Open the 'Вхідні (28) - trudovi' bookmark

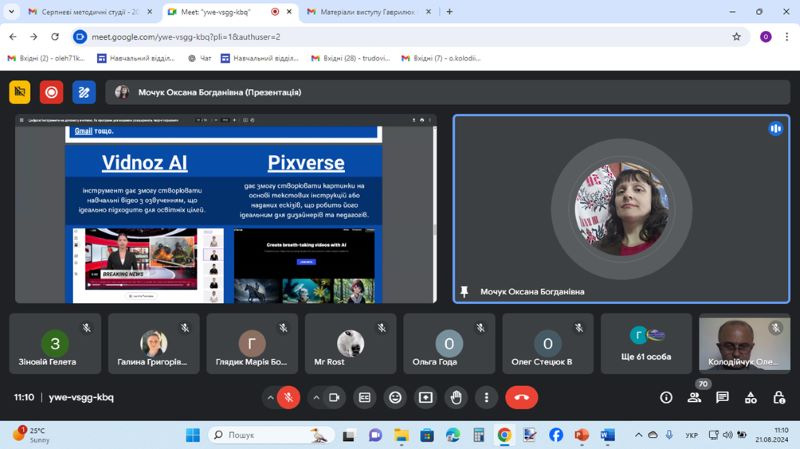coord(351,58)
